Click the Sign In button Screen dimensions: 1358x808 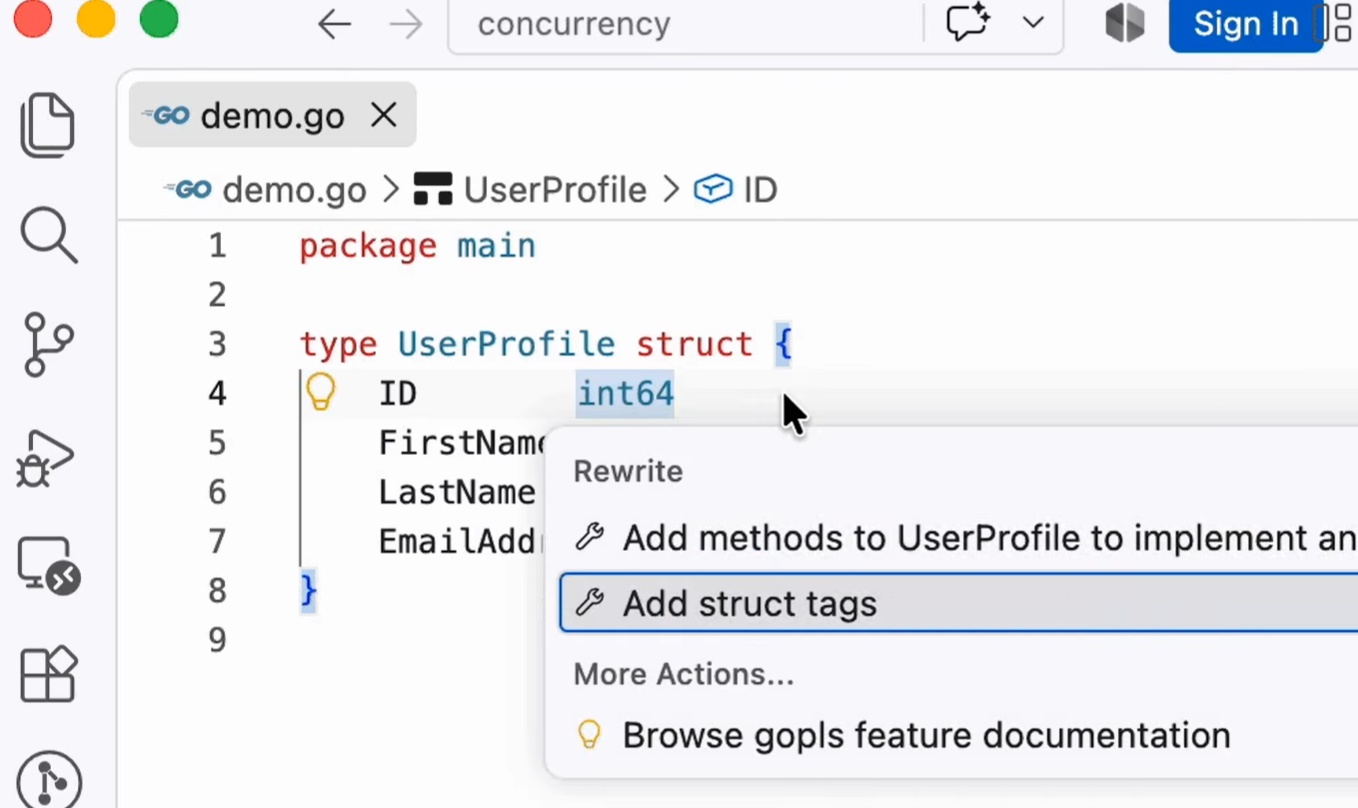1245,24
